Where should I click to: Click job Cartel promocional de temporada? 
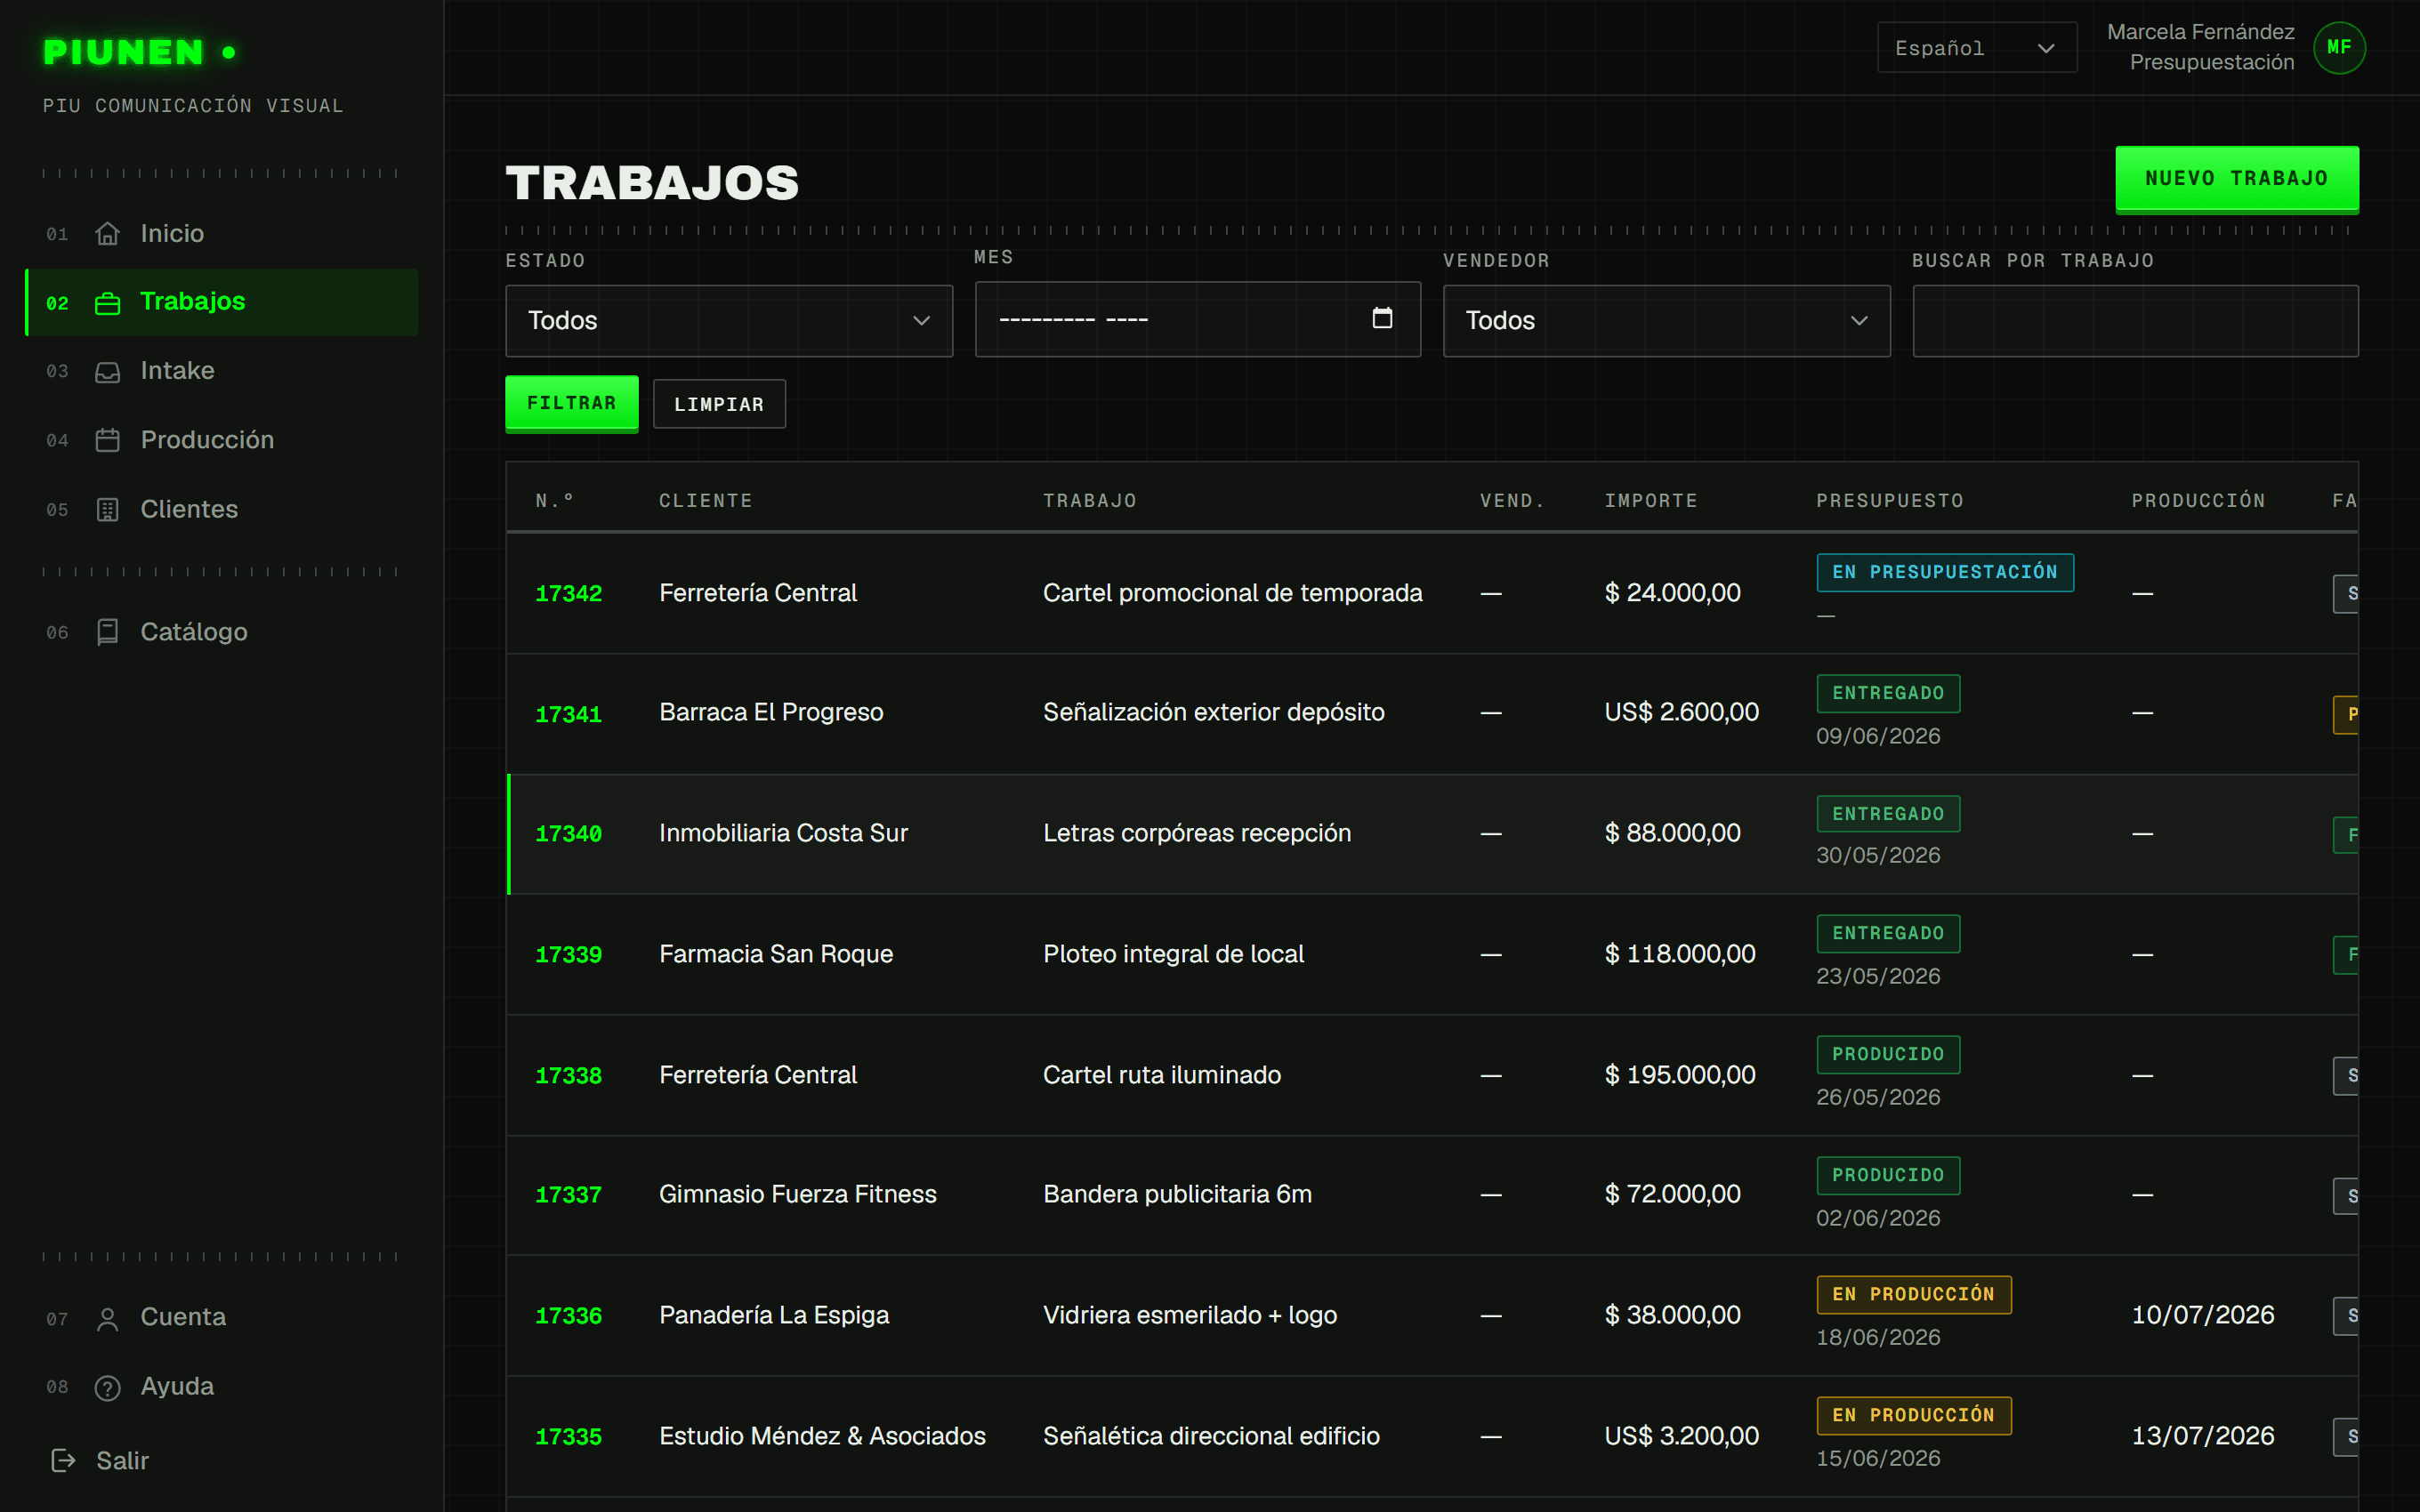1232,593
